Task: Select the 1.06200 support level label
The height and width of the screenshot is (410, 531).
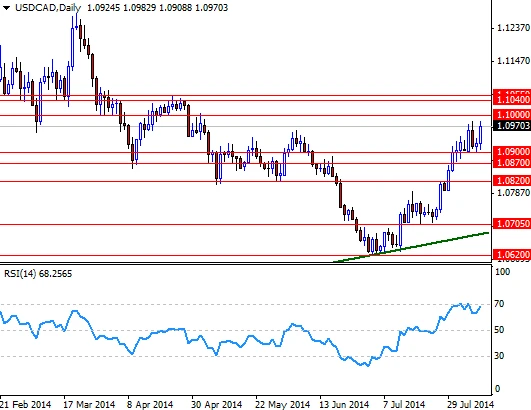Action: point(512,254)
